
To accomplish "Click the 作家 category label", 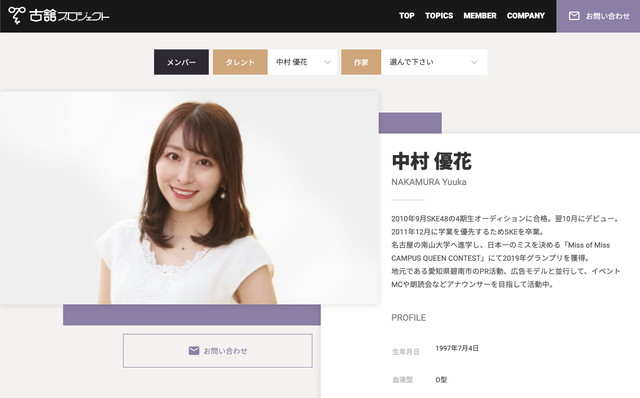I will click(361, 62).
